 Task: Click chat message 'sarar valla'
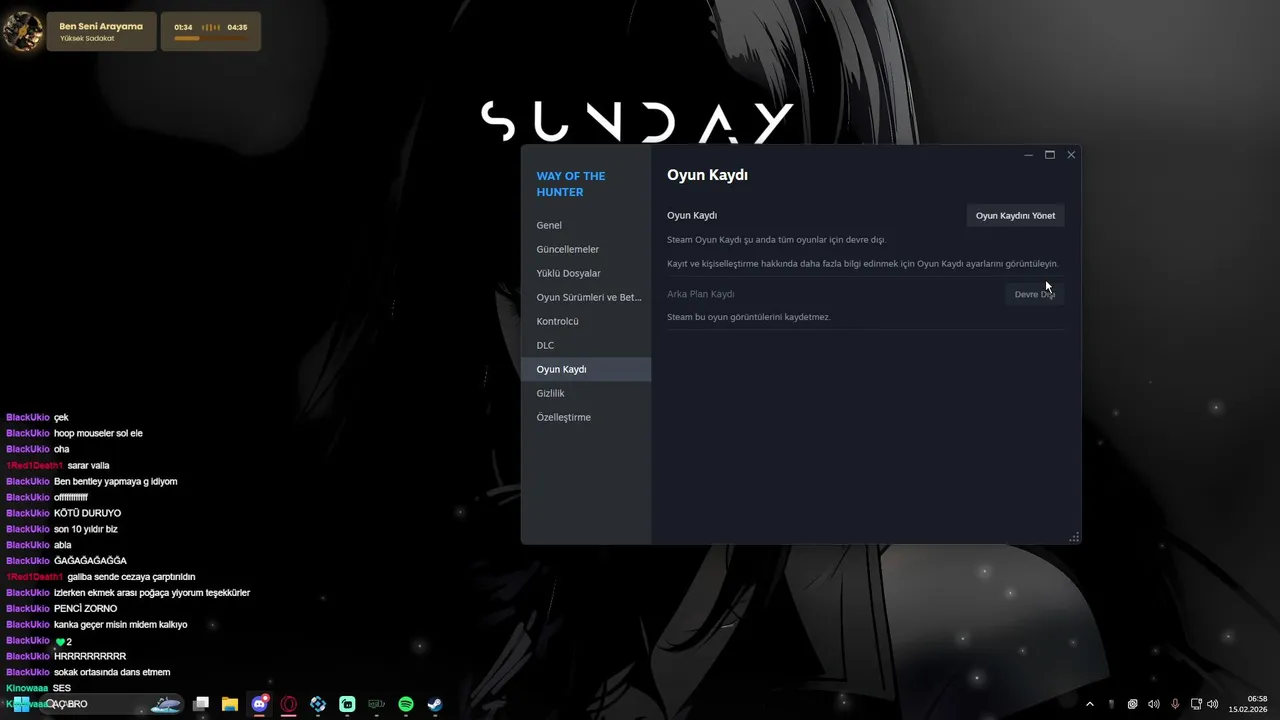(x=89, y=465)
